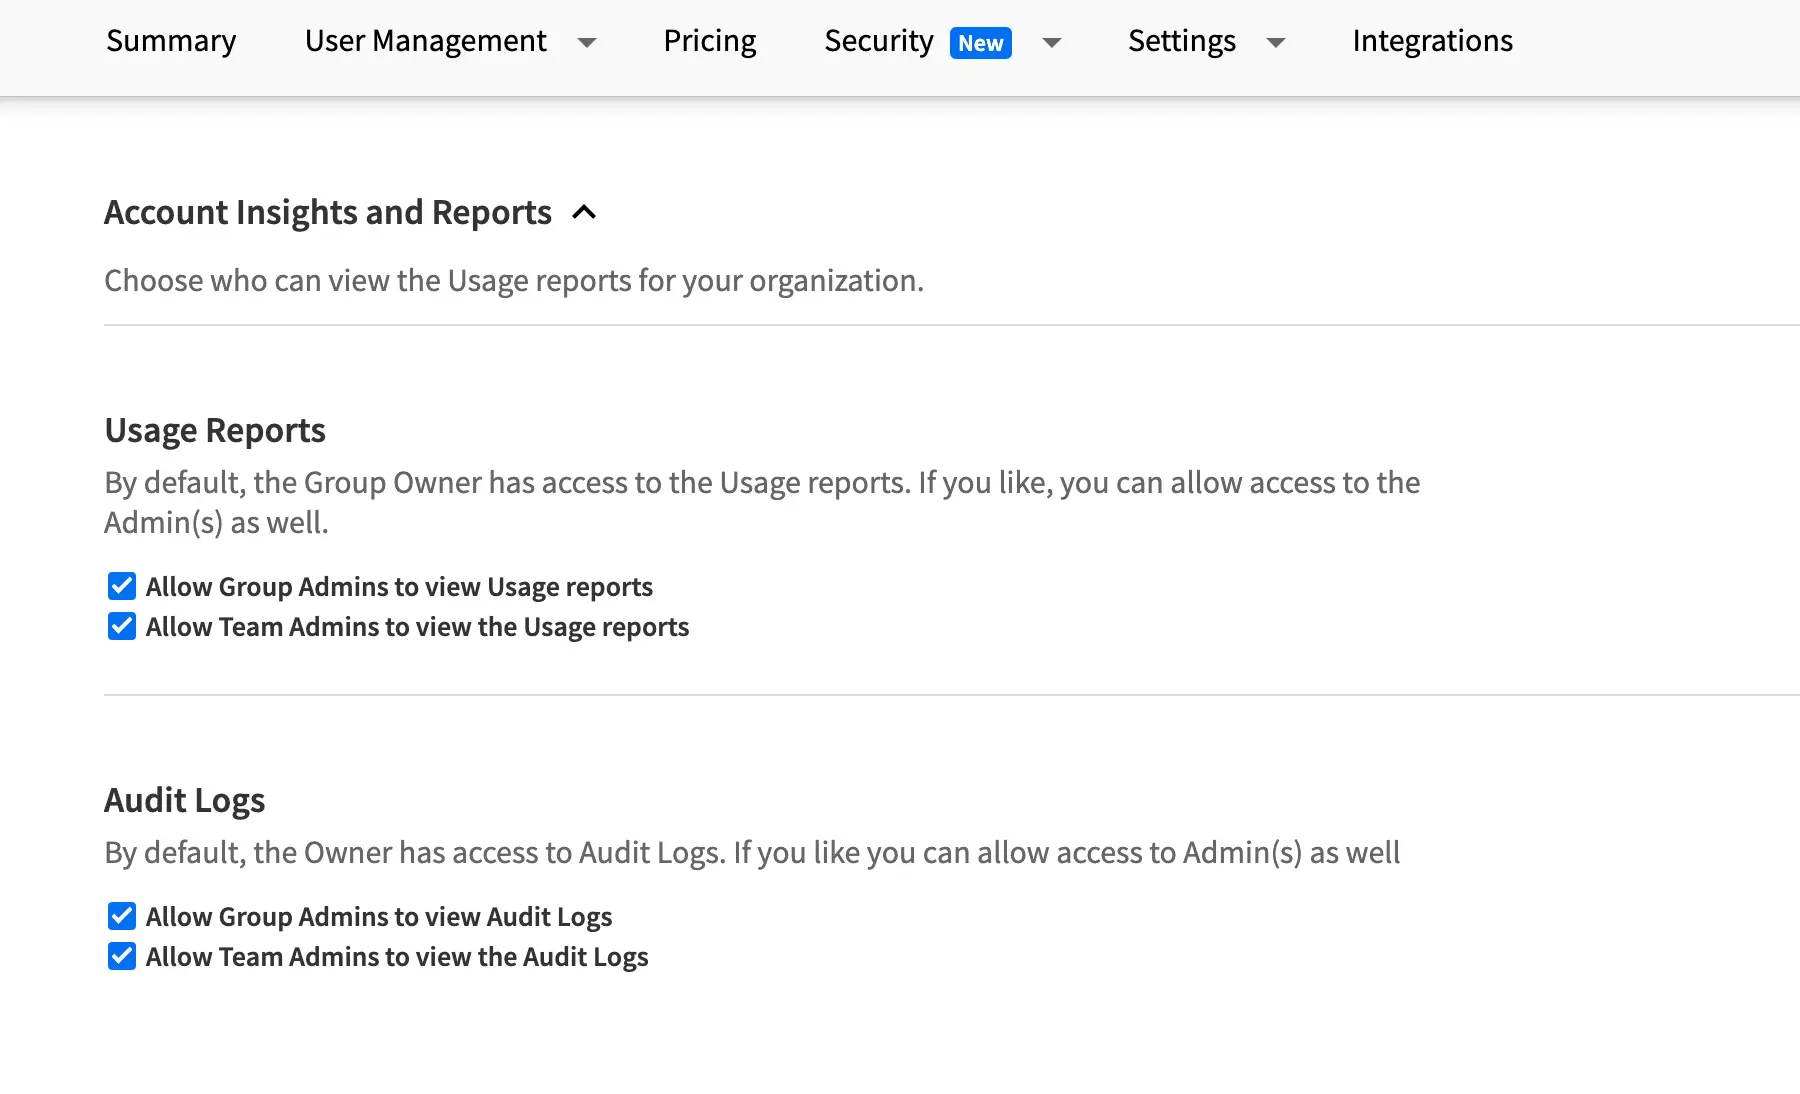This screenshot has height=1094, width=1800.
Task: Click the Settings menu label
Action: pyautogui.click(x=1181, y=41)
